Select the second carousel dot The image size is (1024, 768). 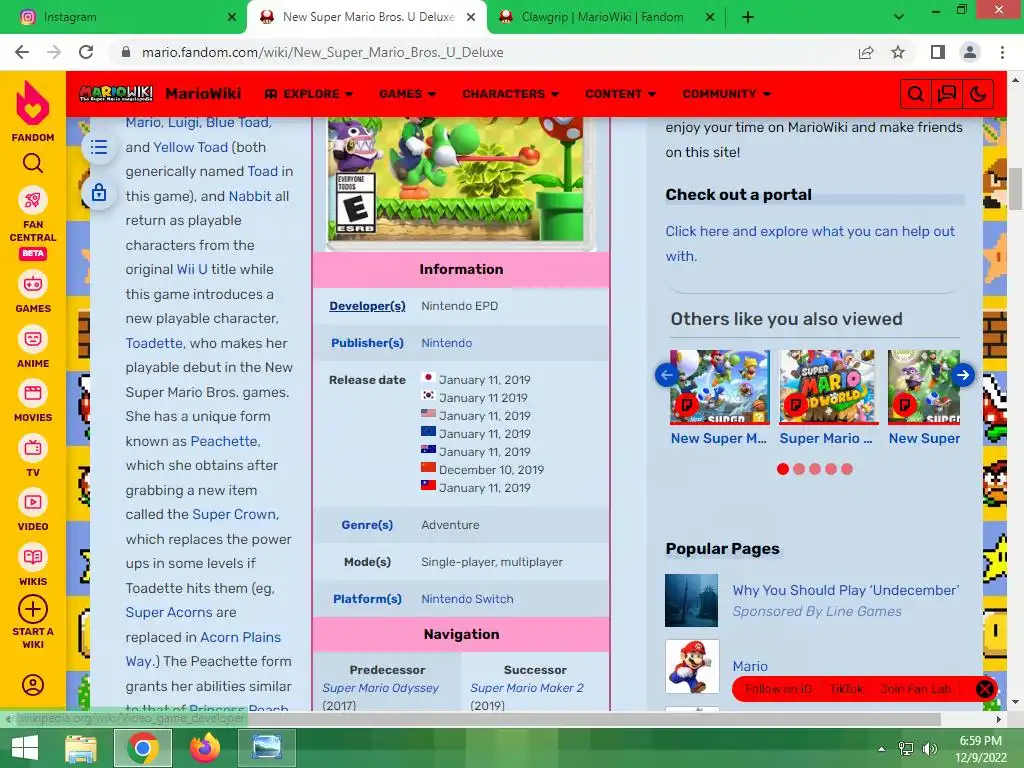[799, 469]
